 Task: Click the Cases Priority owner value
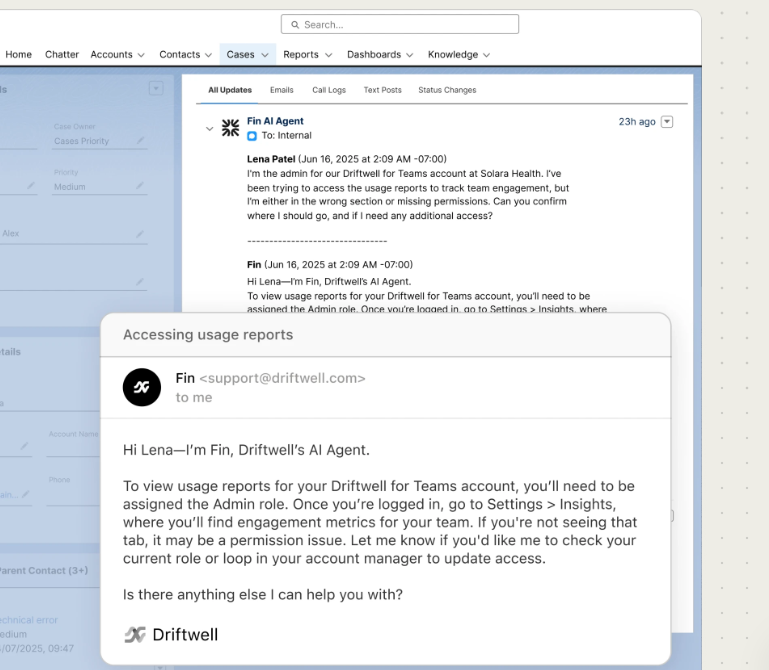click(81, 141)
